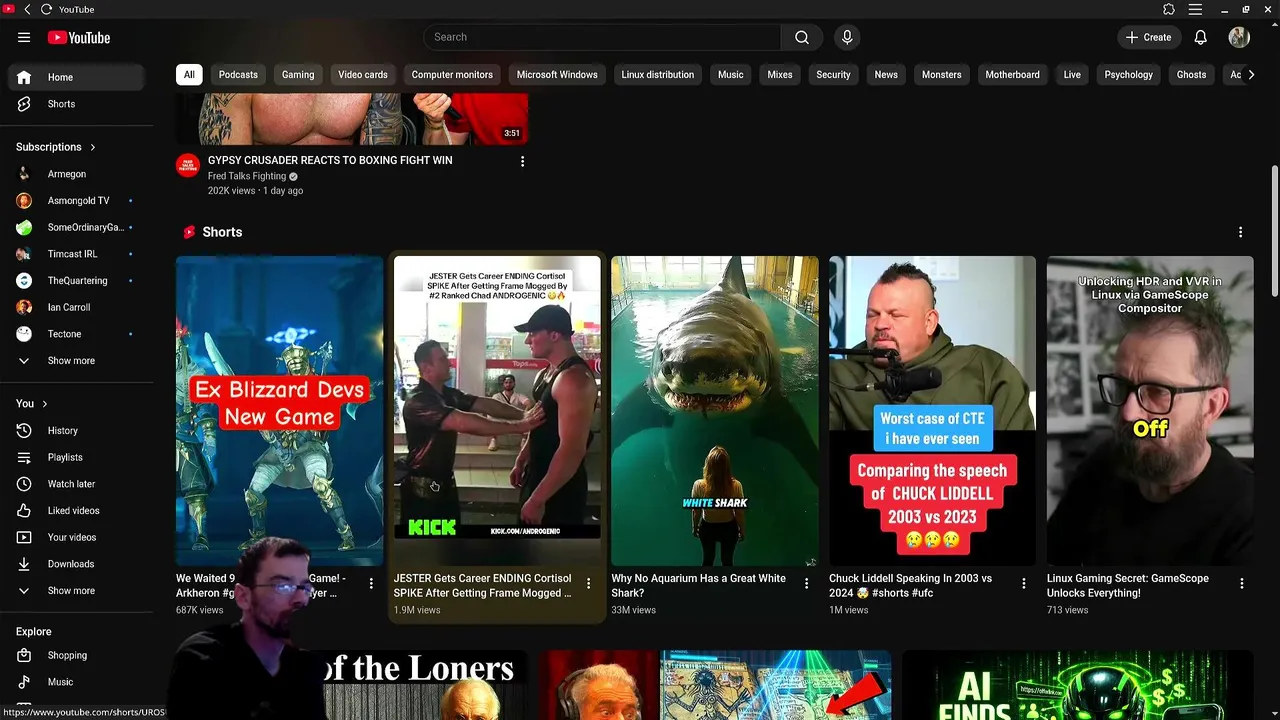Open the browser window menu icon
The height and width of the screenshot is (720, 1280).
(1195, 9)
